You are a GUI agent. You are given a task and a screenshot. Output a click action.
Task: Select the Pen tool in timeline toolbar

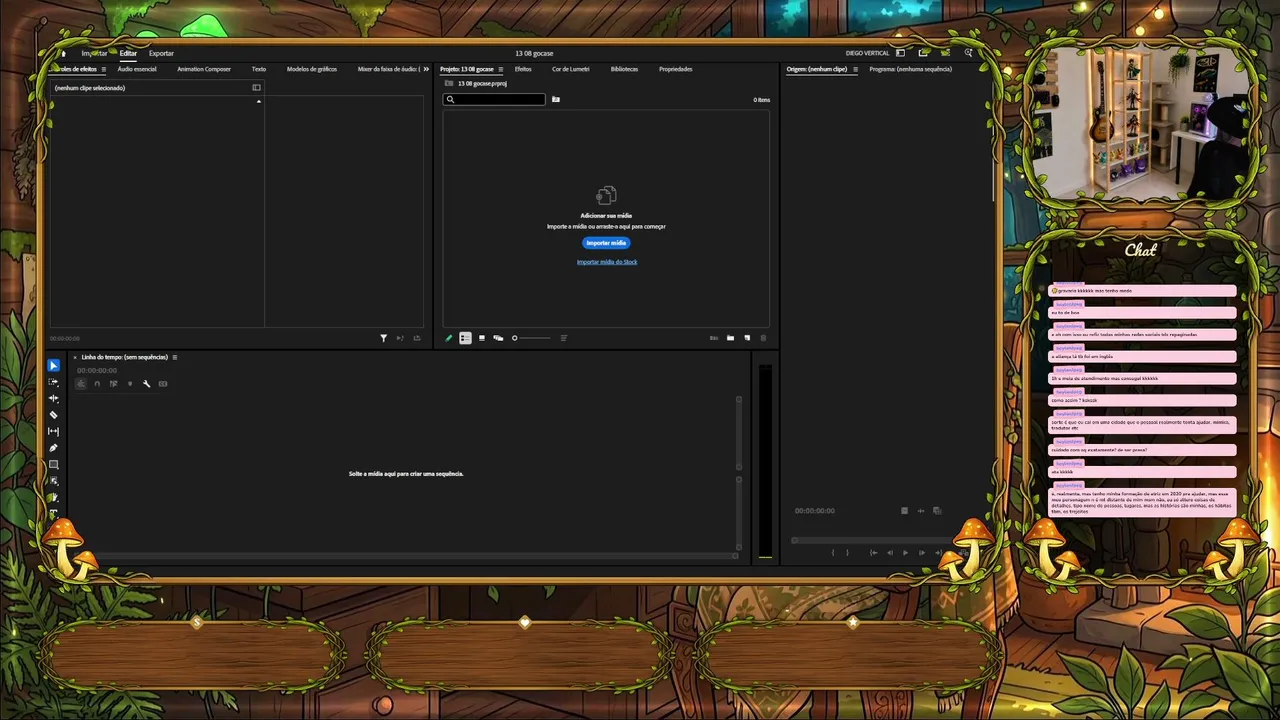click(54, 448)
